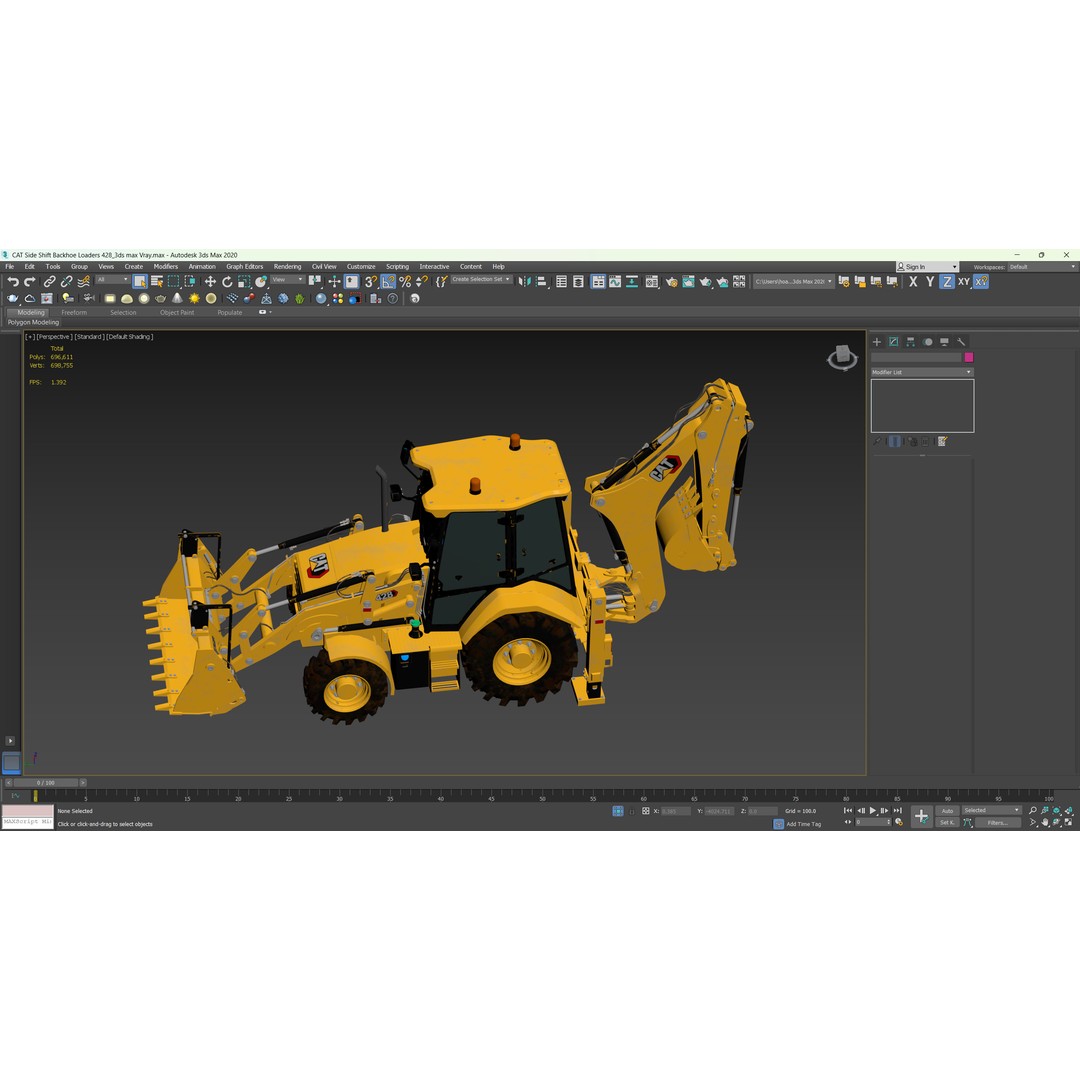The height and width of the screenshot is (1080, 1080).
Task: Click the cone primitive icon
Action: coord(177,298)
